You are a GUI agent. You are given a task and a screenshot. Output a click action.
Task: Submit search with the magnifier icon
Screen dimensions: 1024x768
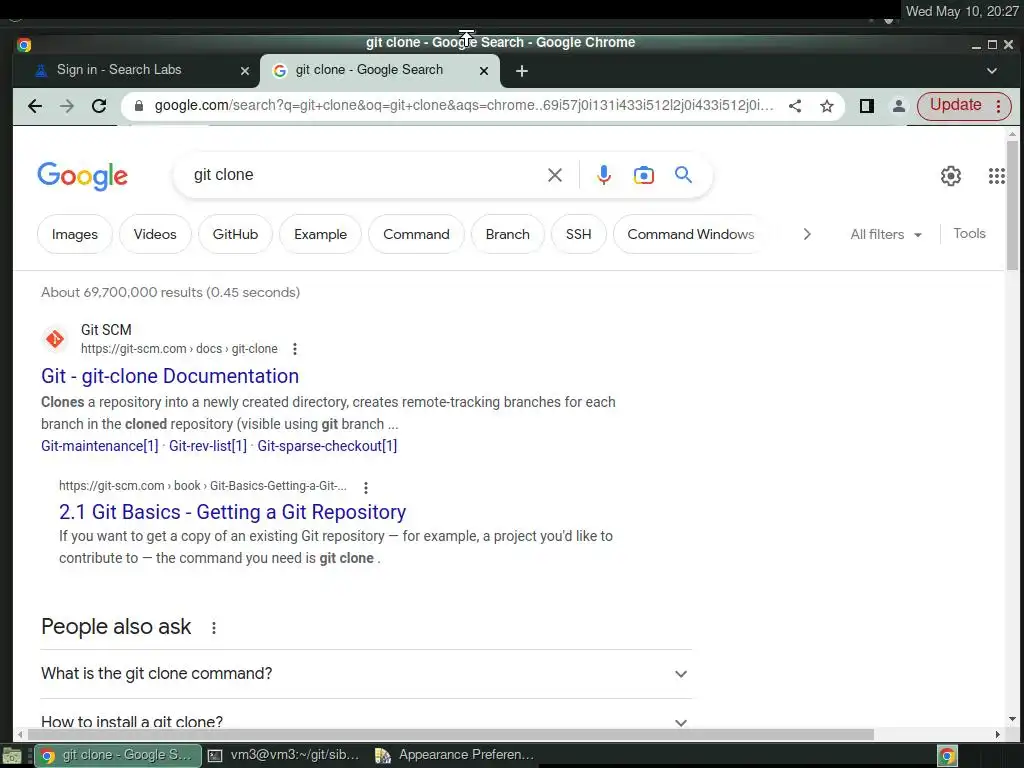point(683,175)
